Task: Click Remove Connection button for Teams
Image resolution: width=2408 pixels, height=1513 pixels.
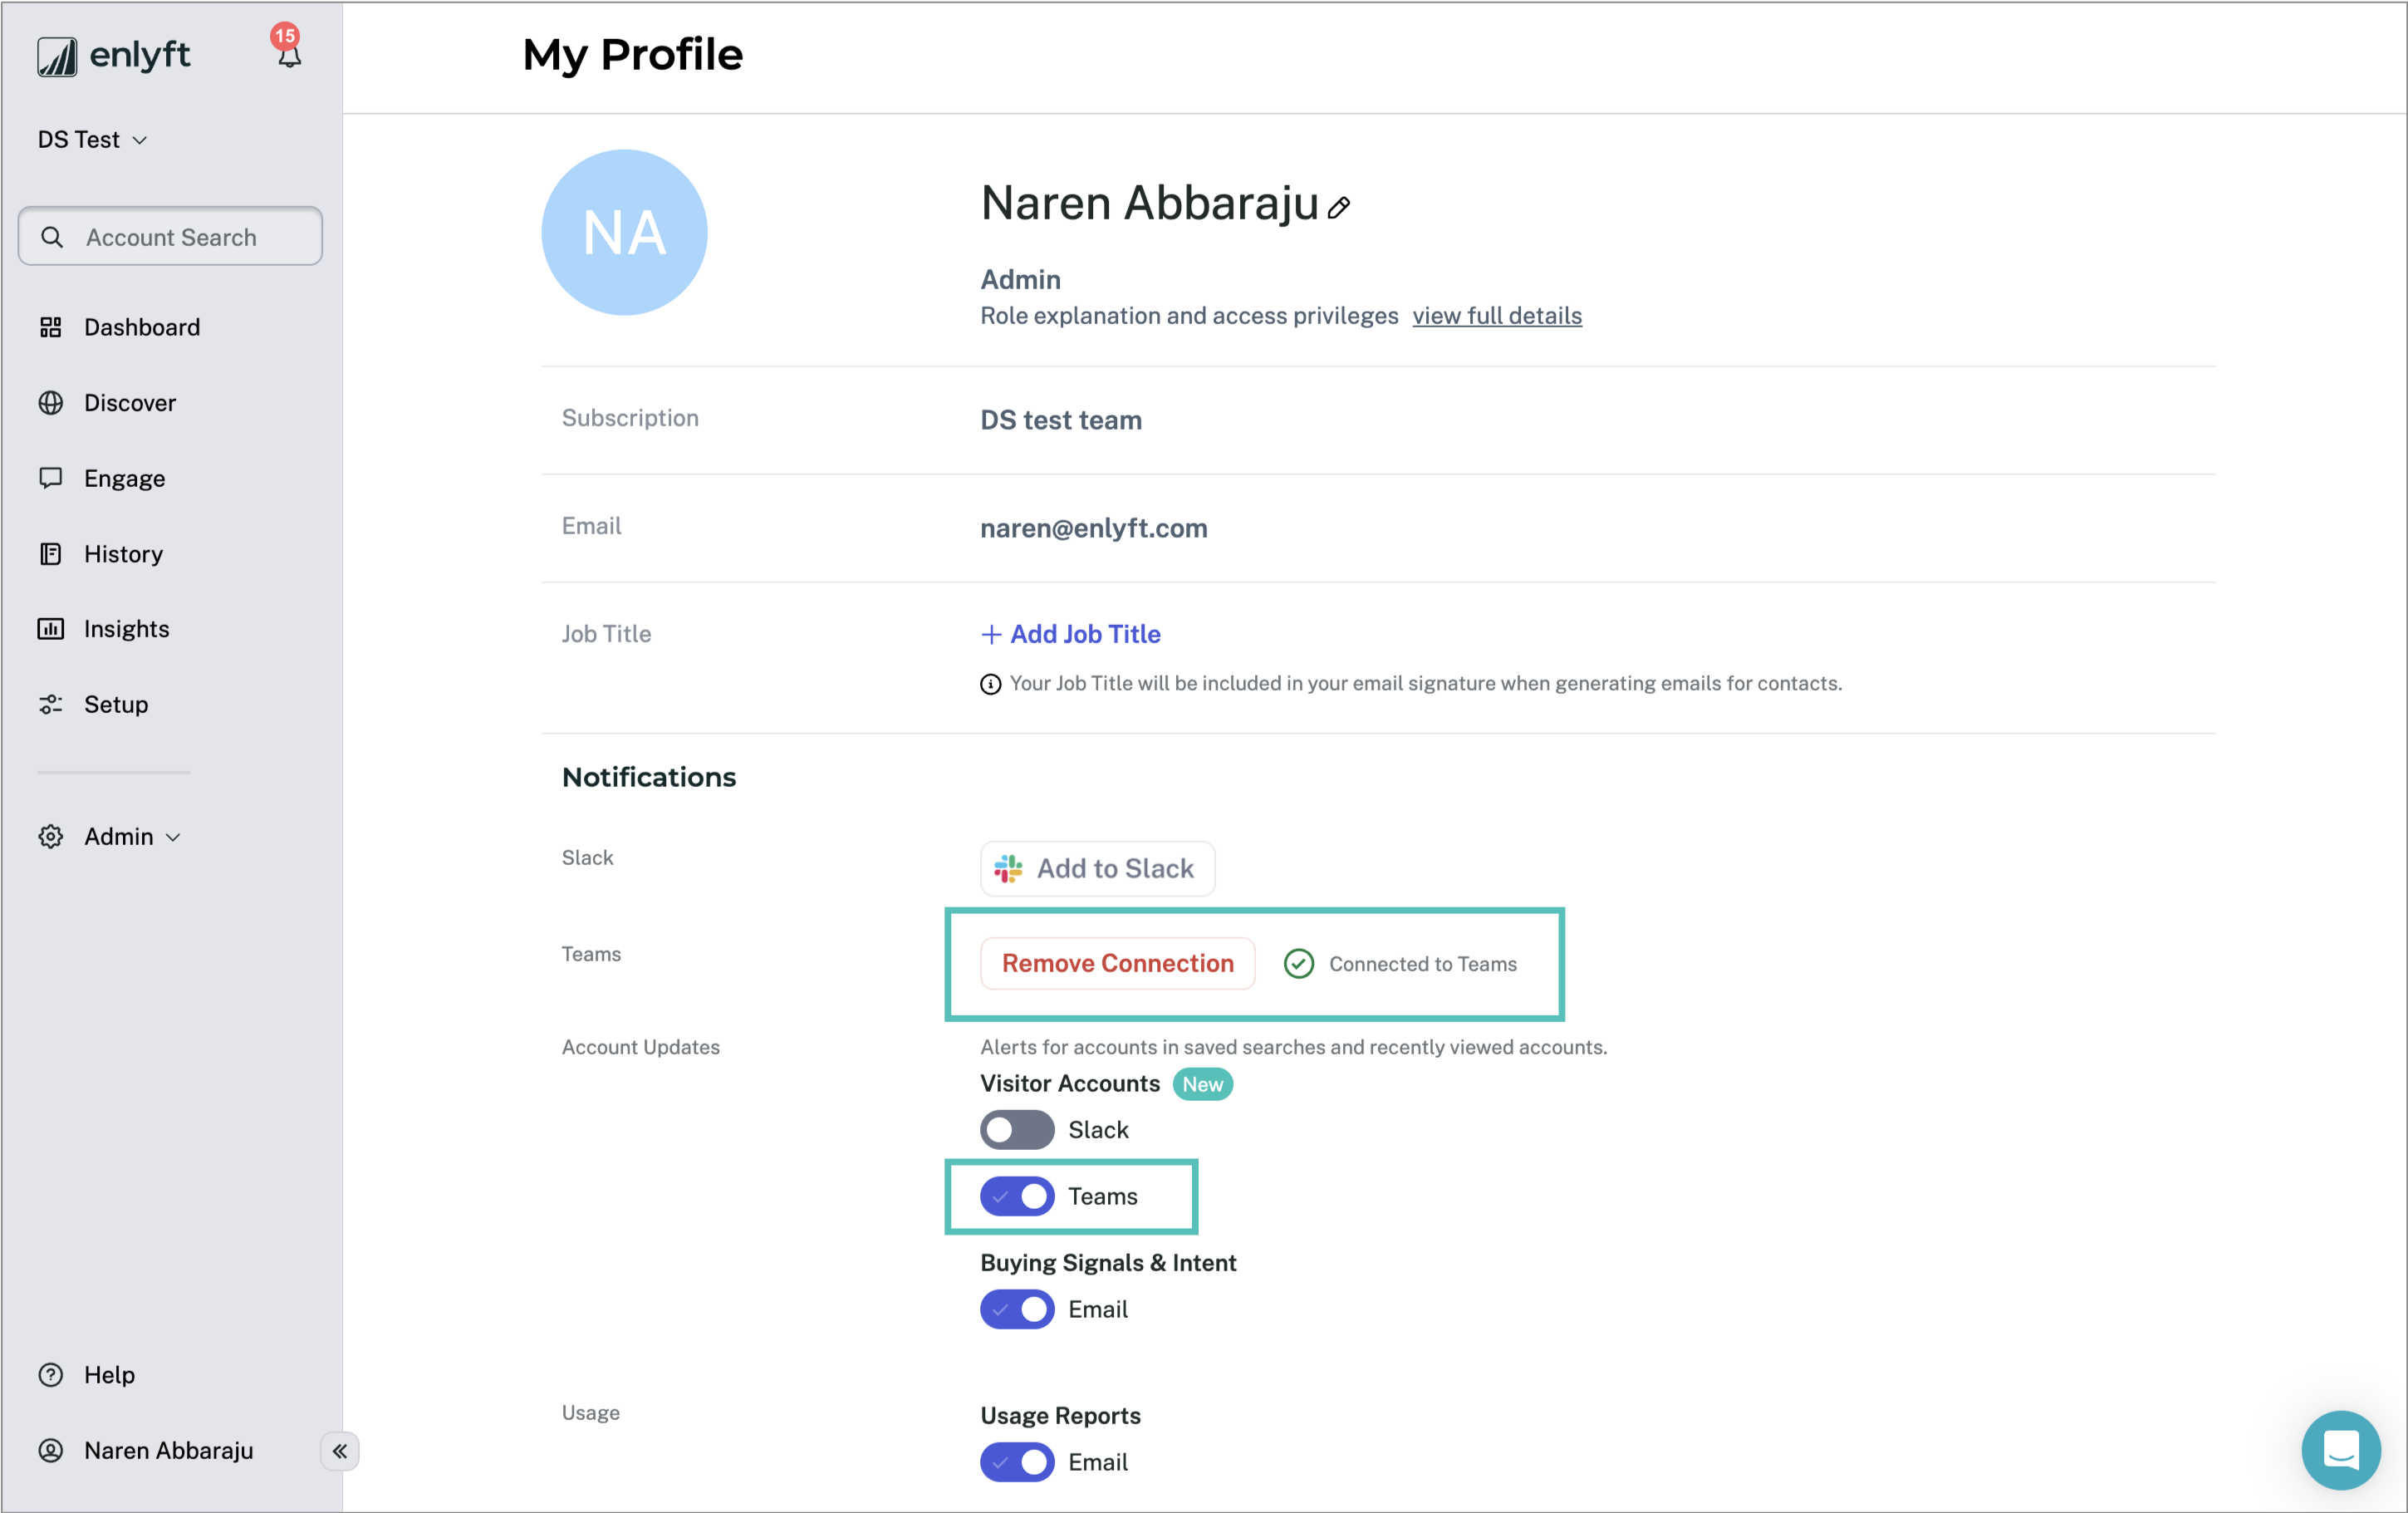Action: pyautogui.click(x=1117, y=964)
